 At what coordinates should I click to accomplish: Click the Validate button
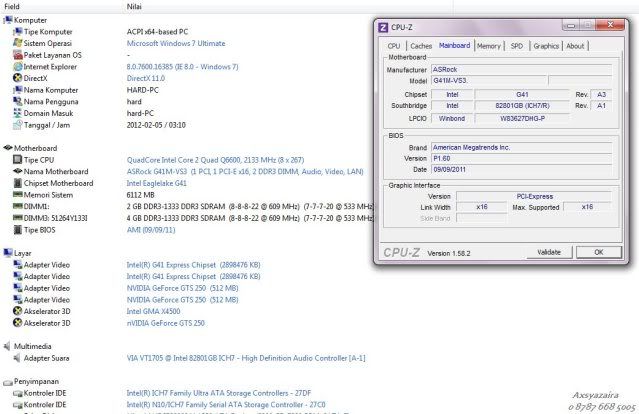549,252
